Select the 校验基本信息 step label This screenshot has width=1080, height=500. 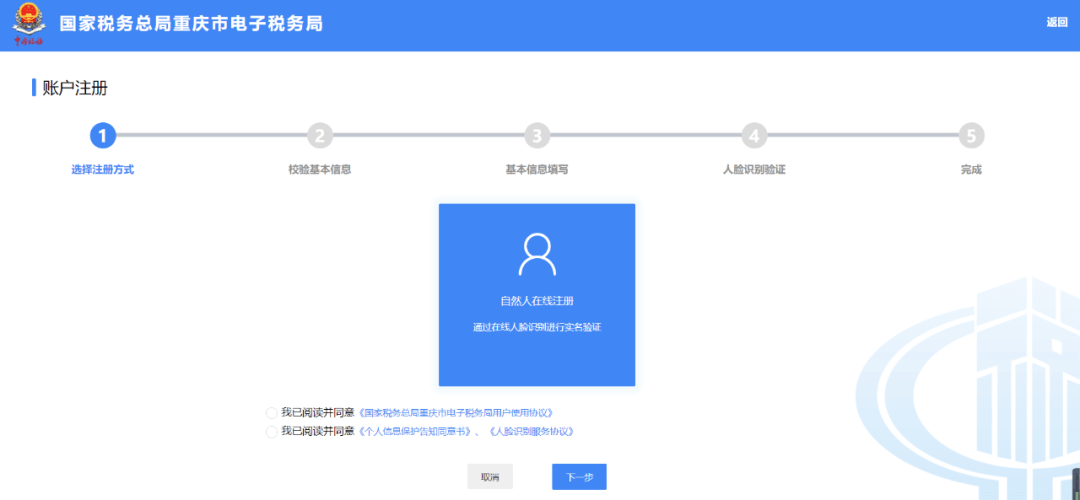point(319,169)
